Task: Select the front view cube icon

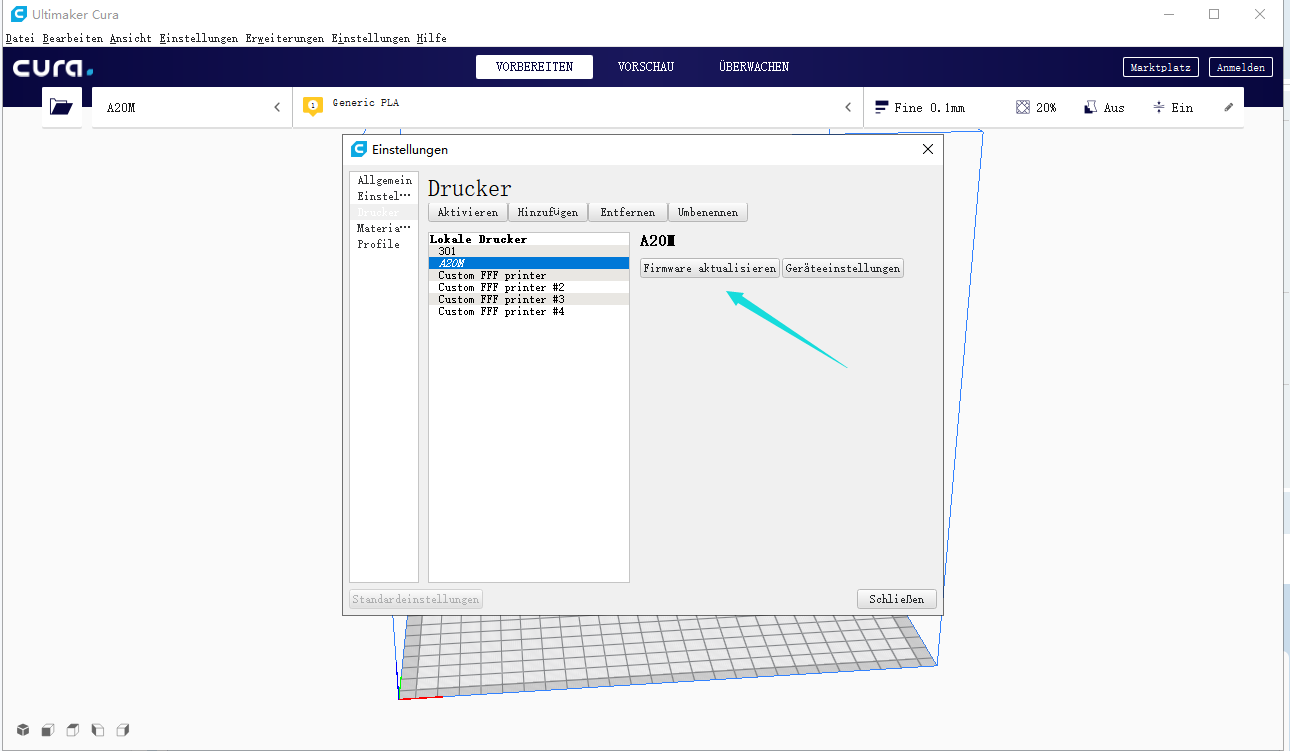Action: point(47,730)
